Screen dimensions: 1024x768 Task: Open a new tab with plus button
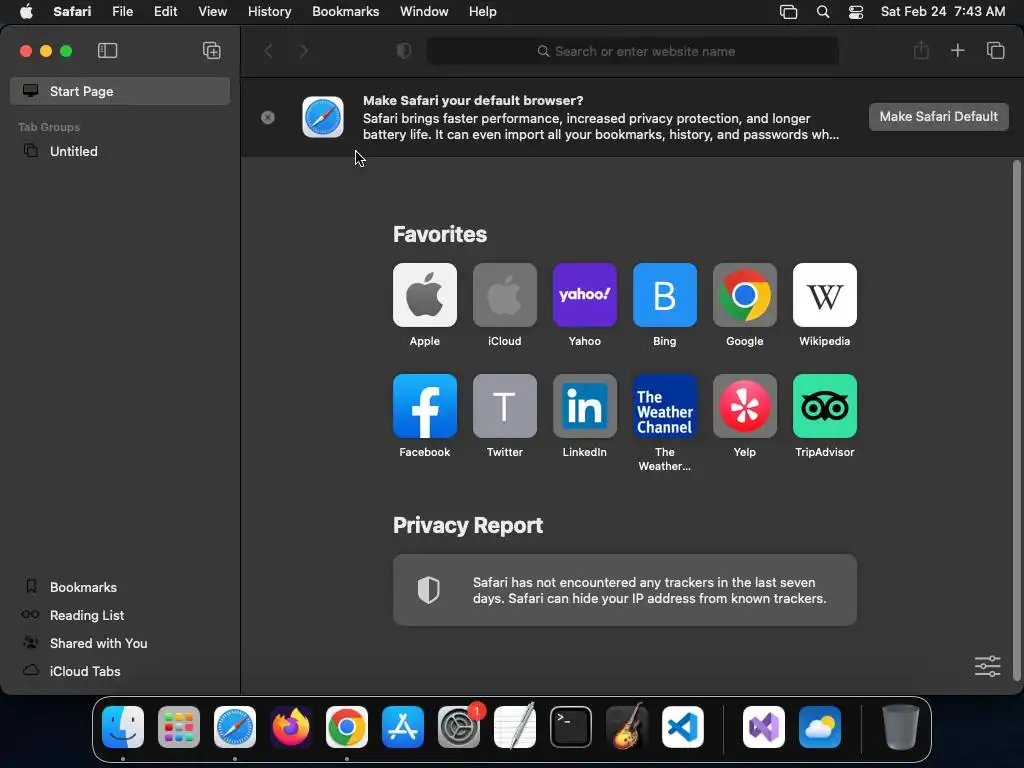[957, 50]
